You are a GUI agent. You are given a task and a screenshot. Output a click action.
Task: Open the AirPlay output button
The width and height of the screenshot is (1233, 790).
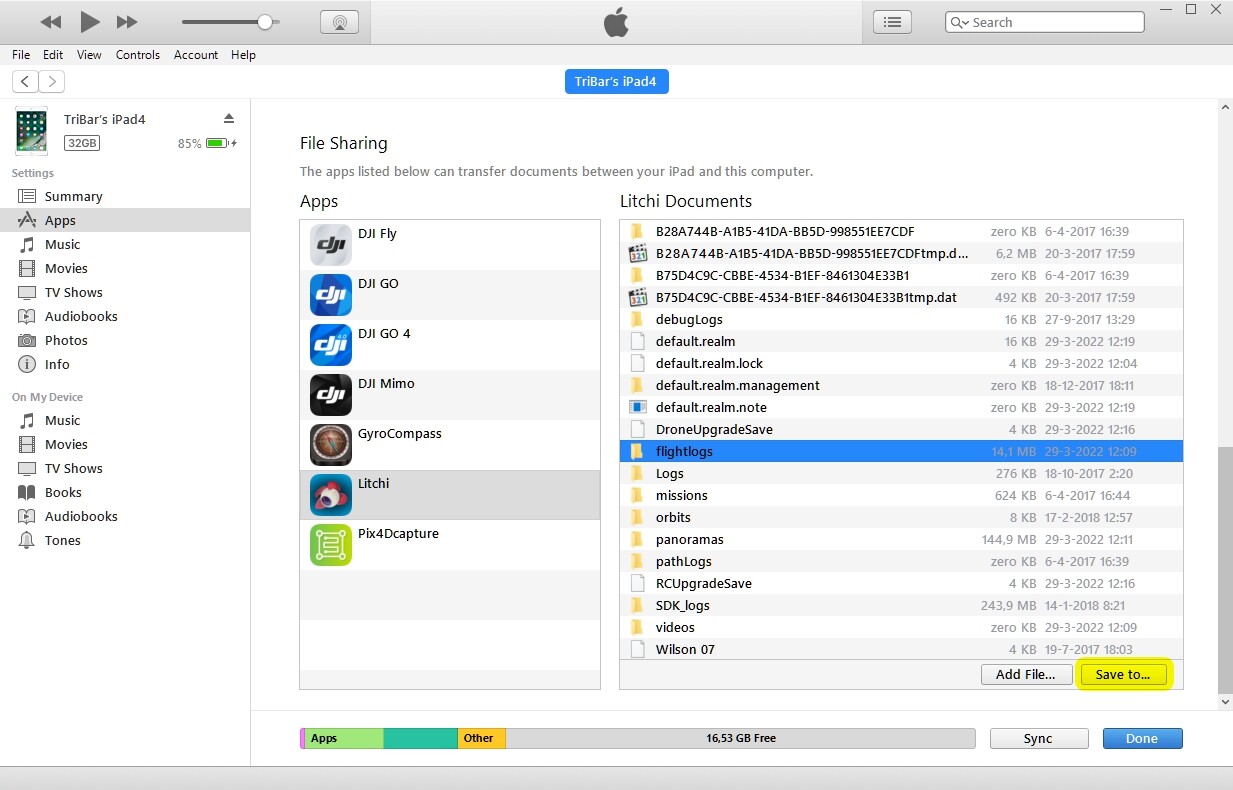(x=340, y=21)
